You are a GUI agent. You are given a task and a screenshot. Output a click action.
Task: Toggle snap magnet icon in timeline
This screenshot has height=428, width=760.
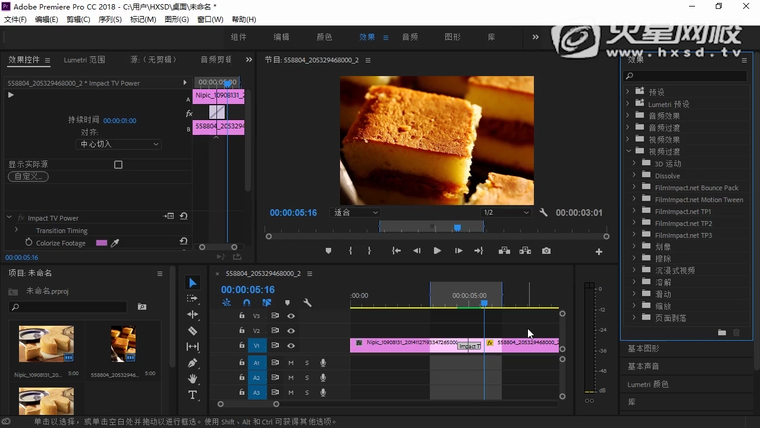(x=247, y=302)
